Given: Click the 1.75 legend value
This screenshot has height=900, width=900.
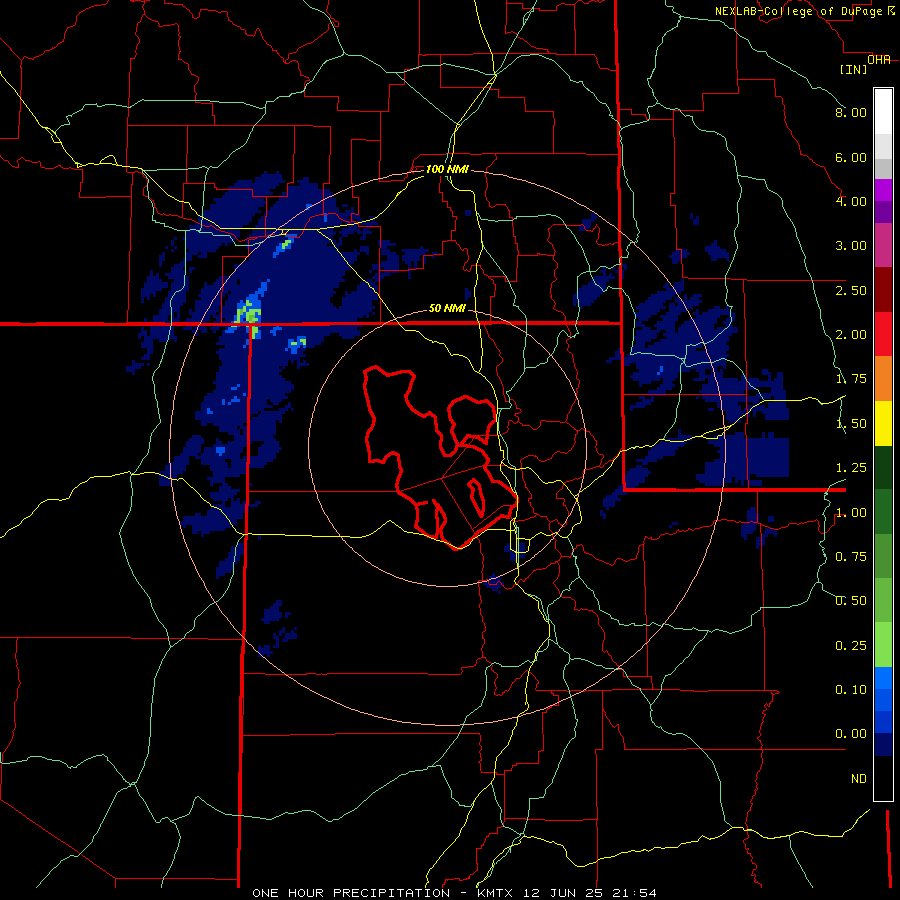Looking at the screenshot, I should 851,379.
